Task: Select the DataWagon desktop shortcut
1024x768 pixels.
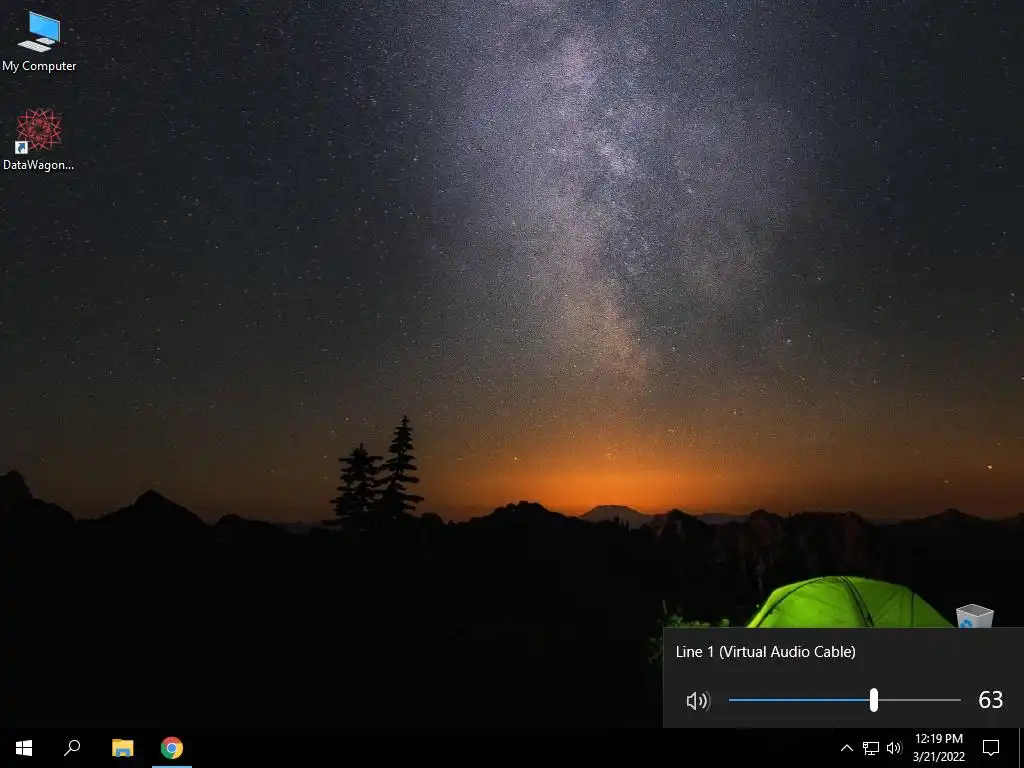Action: (39, 140)
